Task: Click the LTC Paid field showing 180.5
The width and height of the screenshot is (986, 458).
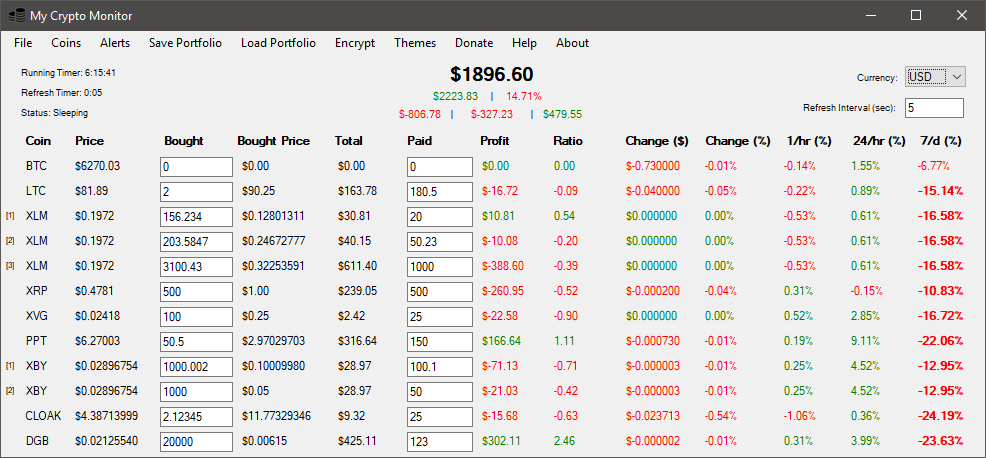Action: tap(440, 191)
